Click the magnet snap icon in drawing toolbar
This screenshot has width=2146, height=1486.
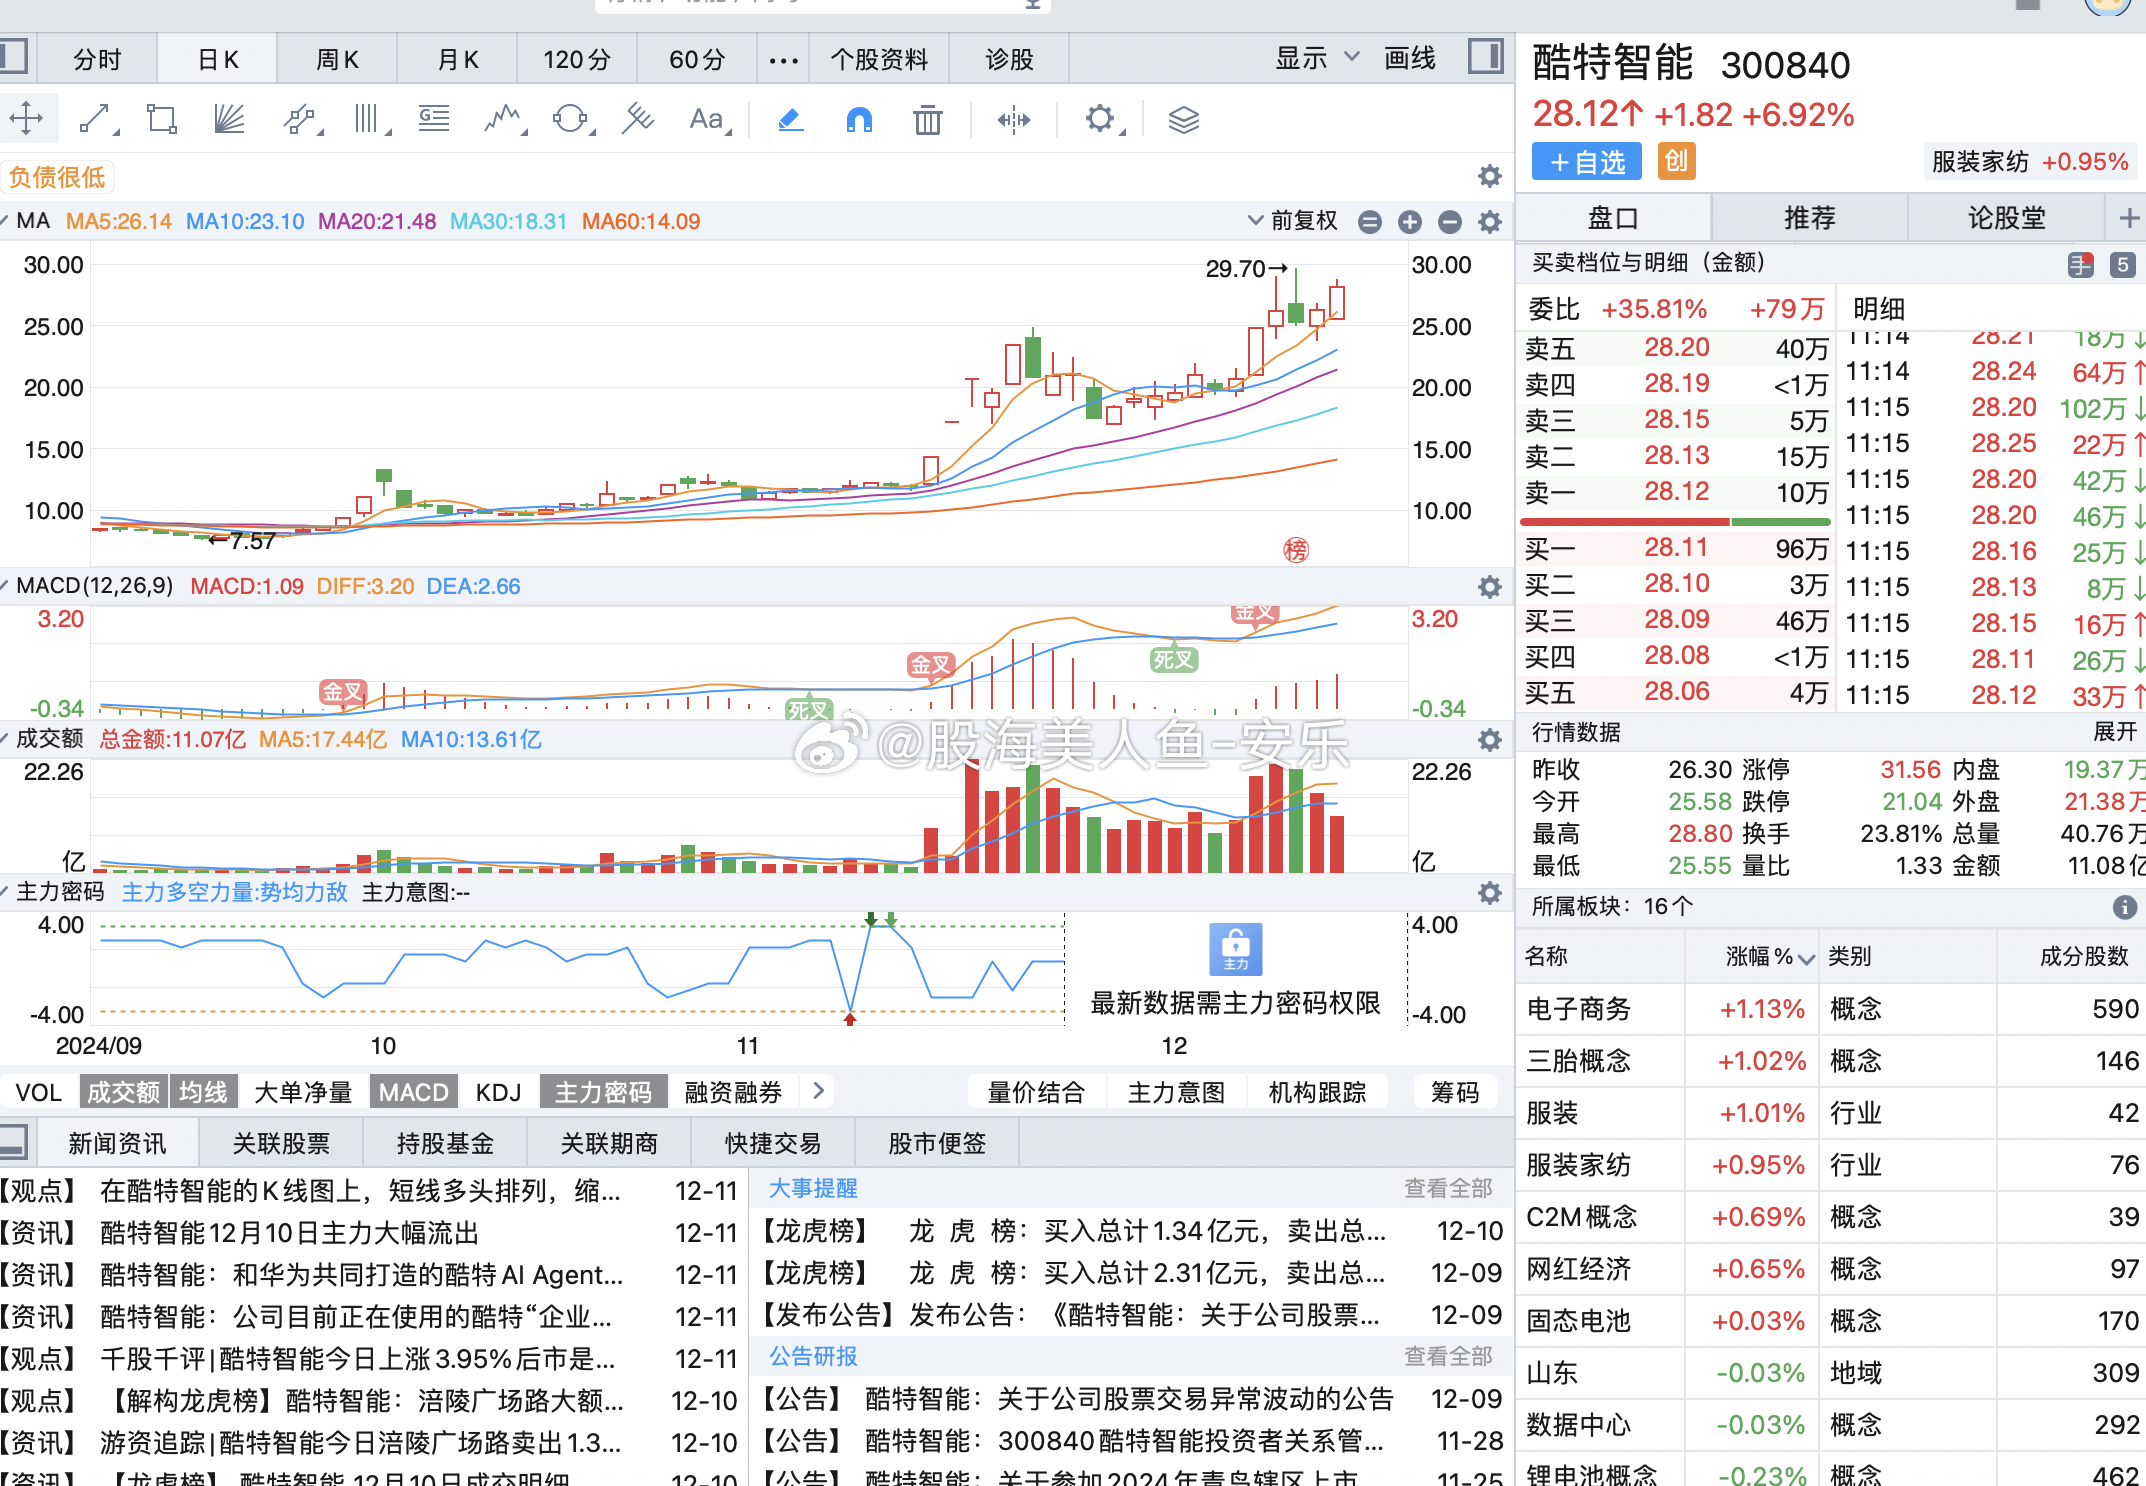click(858, 119)
